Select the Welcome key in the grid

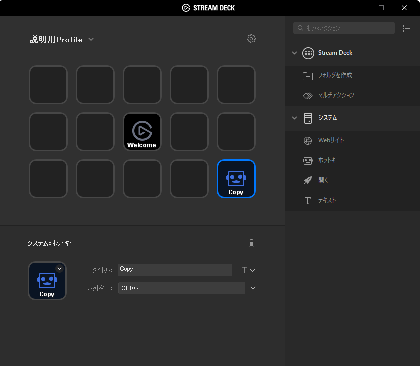[x=142, y=132]
